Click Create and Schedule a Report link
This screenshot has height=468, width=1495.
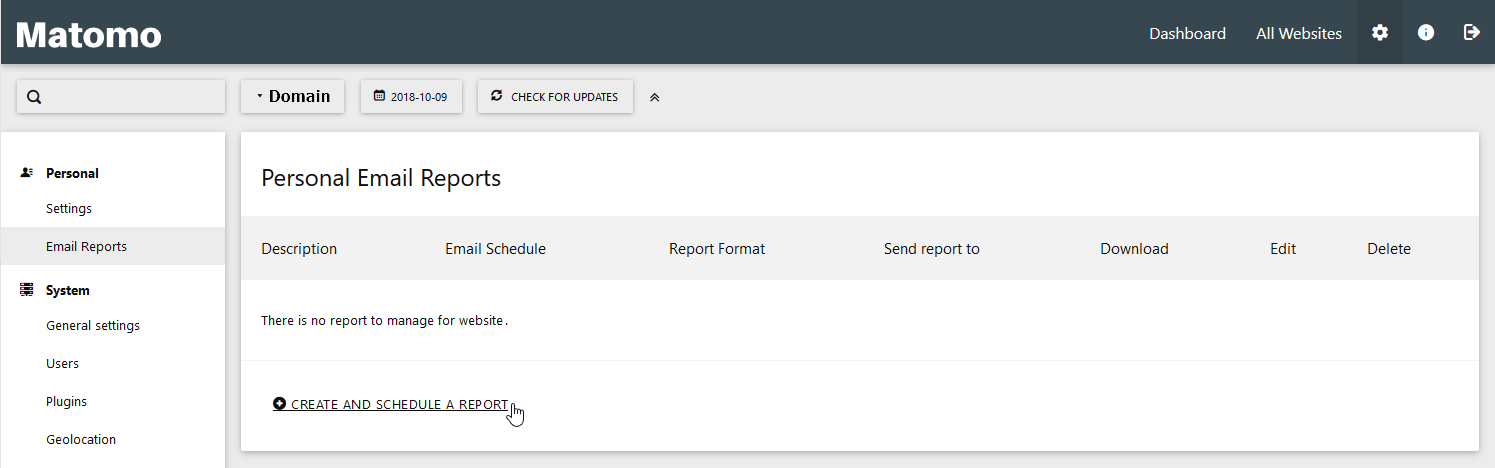click(399, 404)
